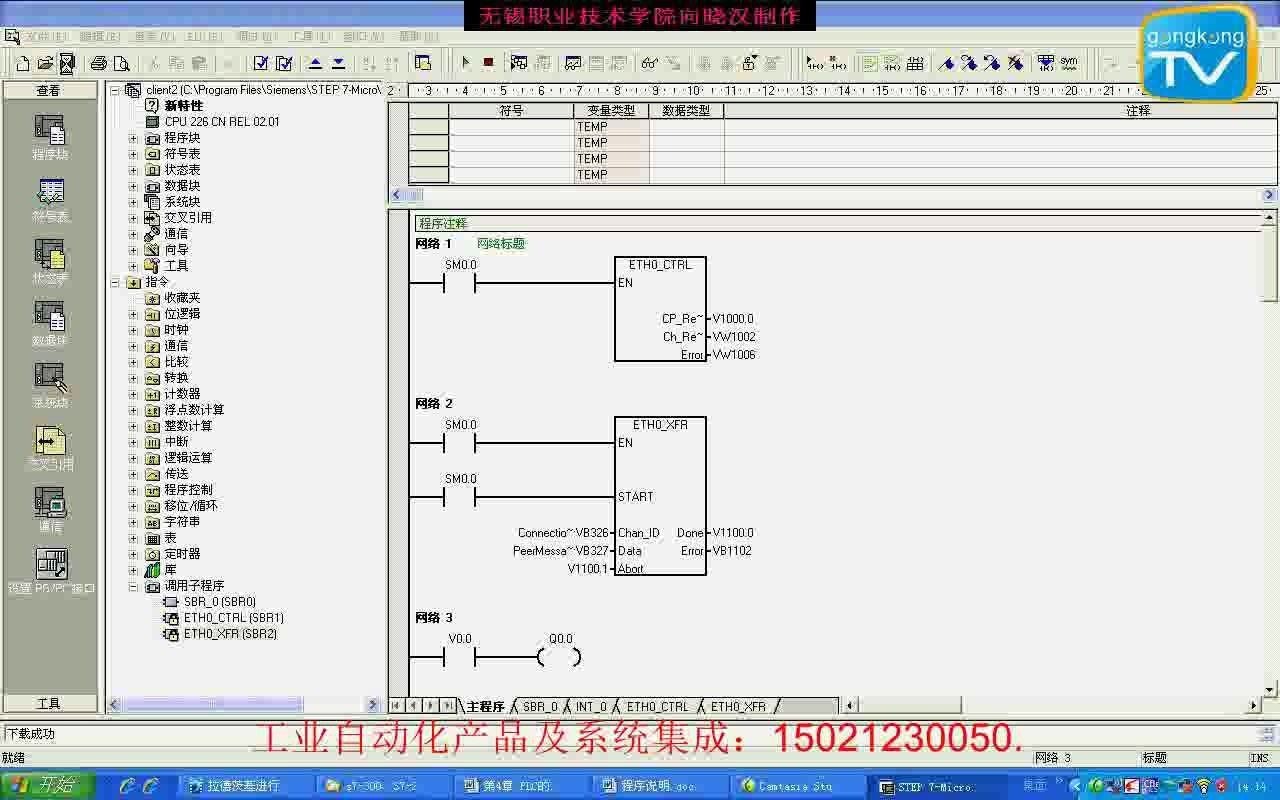The image size is (1280, 800).
Task: Print the ladder program
Action: pyautogui.click(x=100, y=63)
